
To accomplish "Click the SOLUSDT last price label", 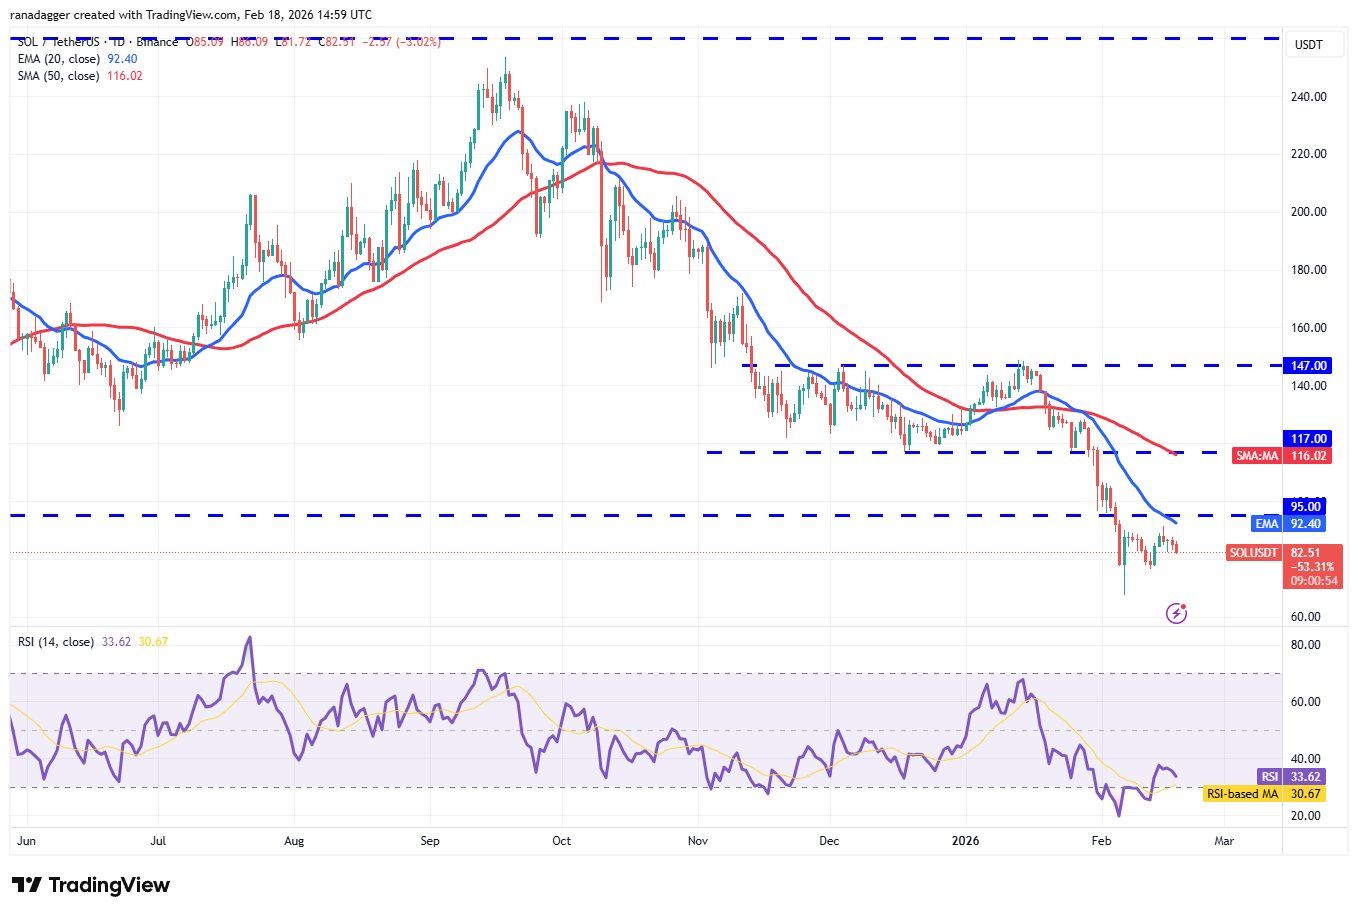I will coord(1254,553).
